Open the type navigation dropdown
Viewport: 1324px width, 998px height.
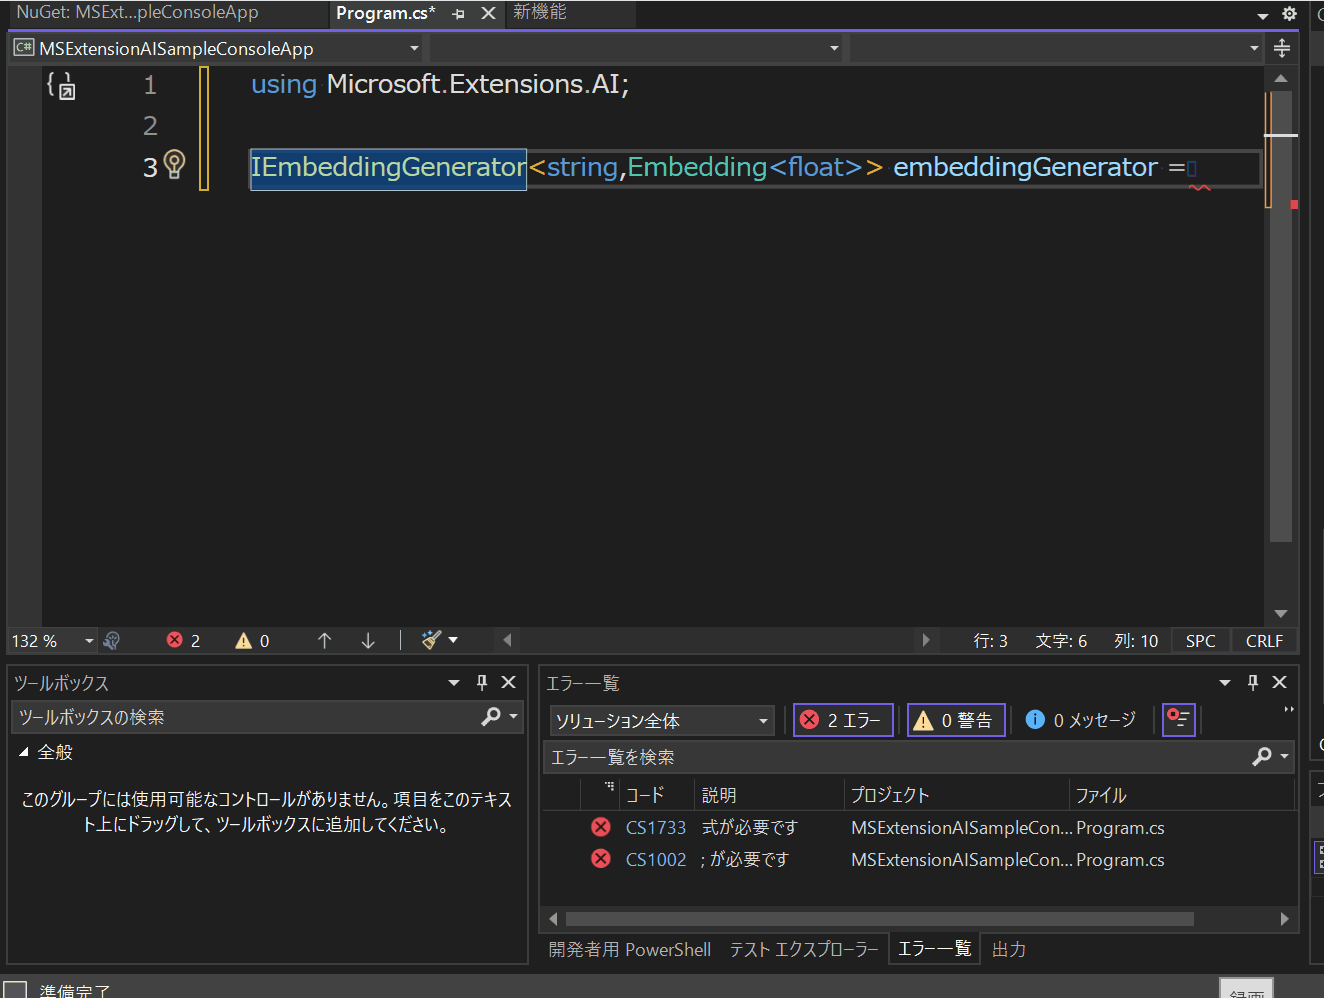[x=637, y=48]
